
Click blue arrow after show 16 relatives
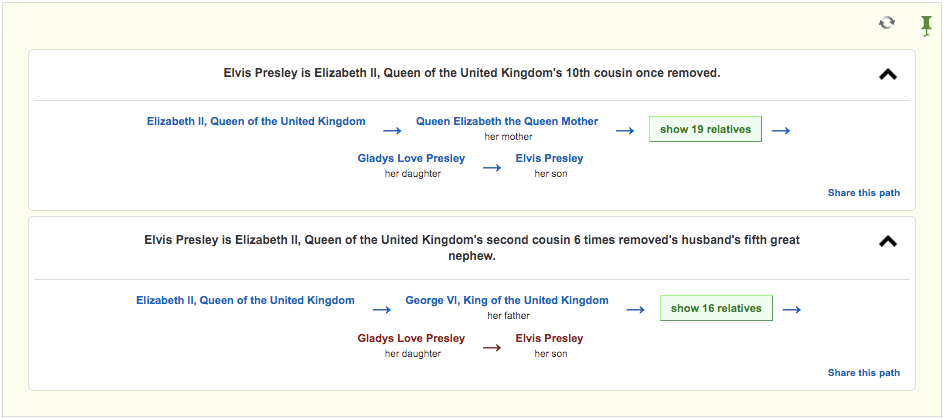click(x=791, y=310)
